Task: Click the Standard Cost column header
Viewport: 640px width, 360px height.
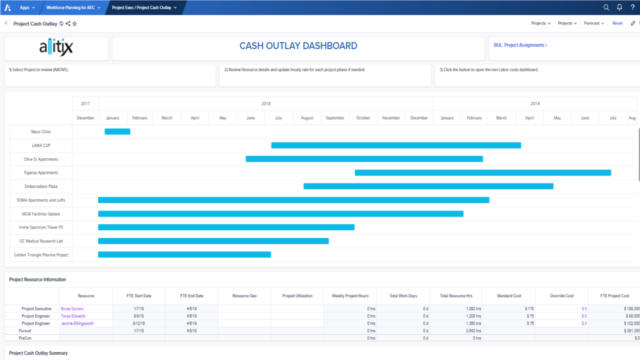Action: (509, 296)
